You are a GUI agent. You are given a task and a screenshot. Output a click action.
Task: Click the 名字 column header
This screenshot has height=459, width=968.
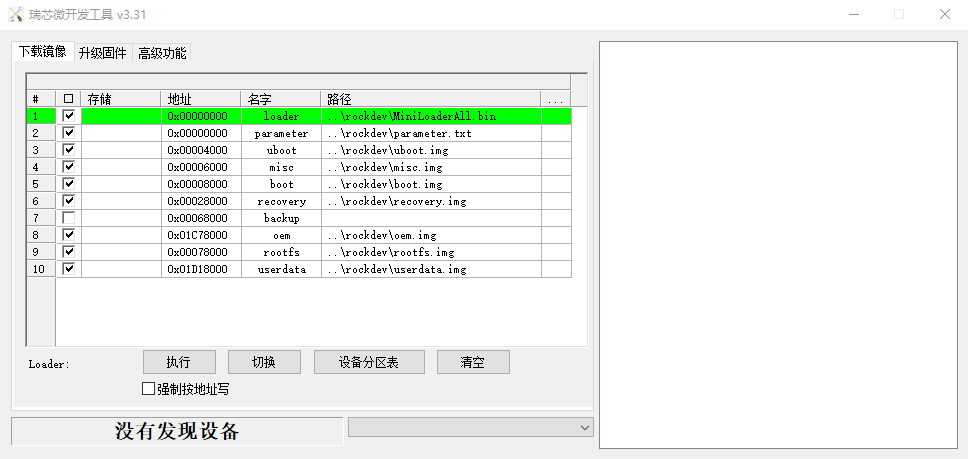[281, 99]
